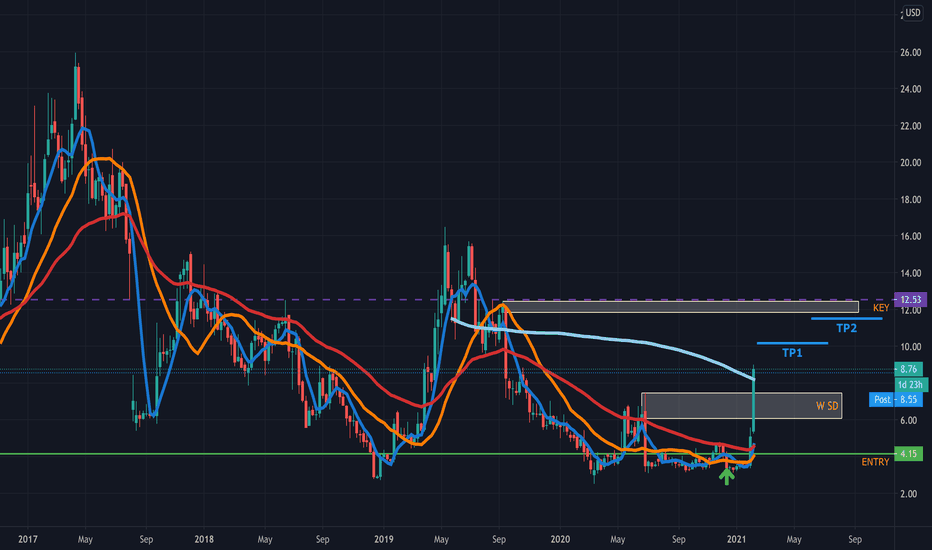Select the blue line above TP2
This screenshot has width=932, height=550.
tap(846, 319)
